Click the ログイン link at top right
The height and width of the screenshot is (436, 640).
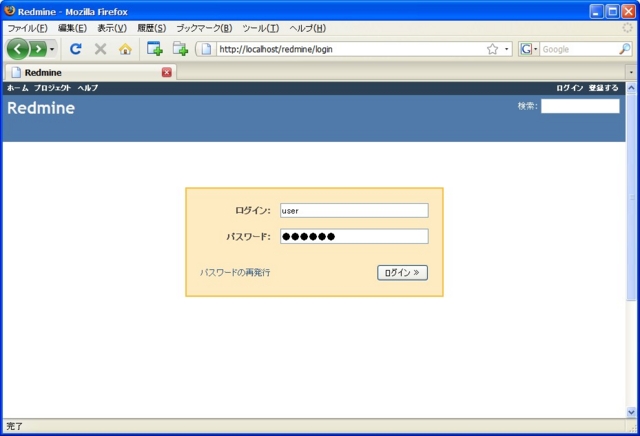coord(569,88)
